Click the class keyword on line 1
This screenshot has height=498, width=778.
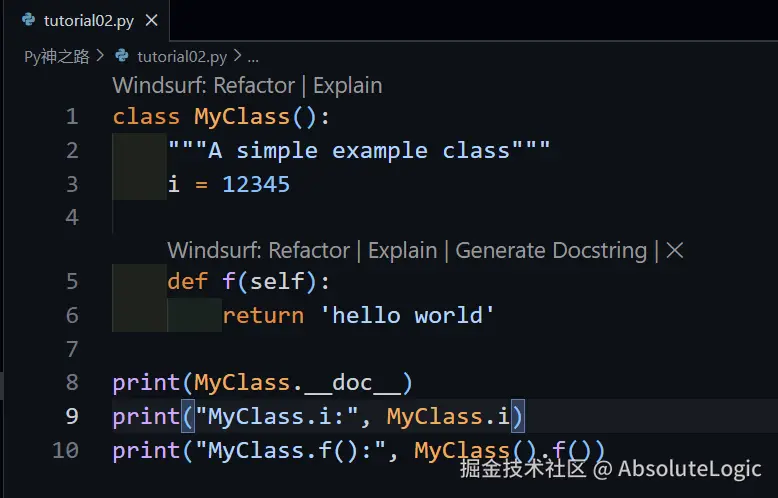(x=146, y=117)
